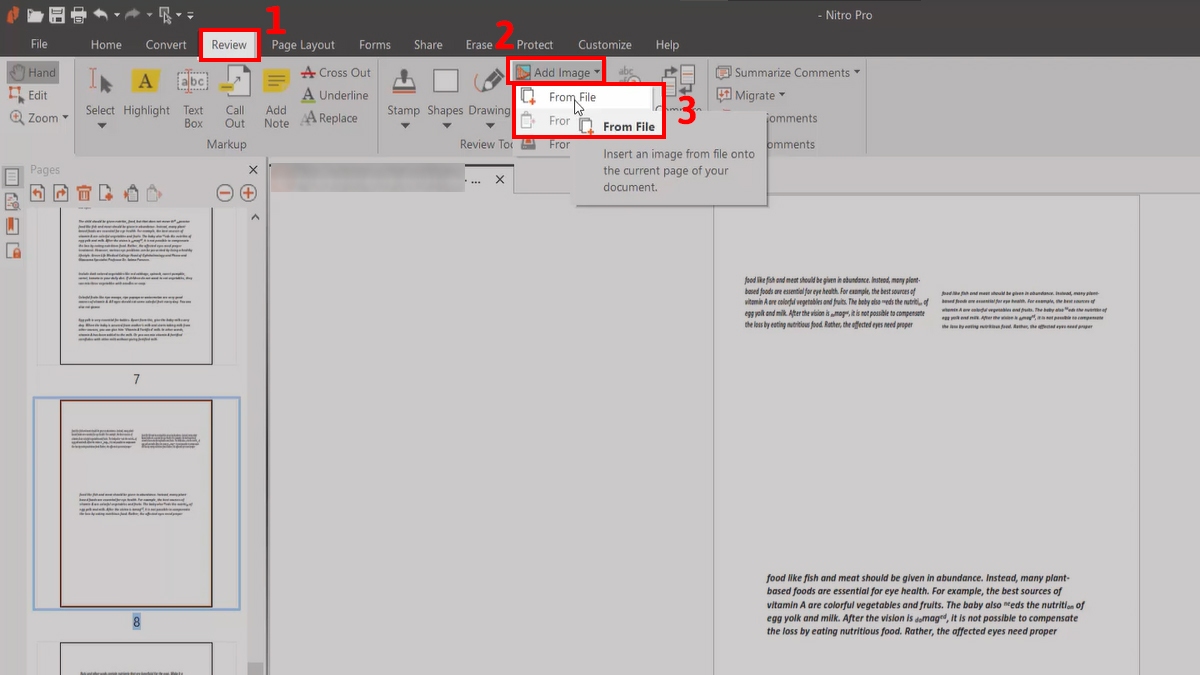The width and height of the screenshot is (1200, 675).
Task: Select the Cross Out markup tool
Action: (x=335, y=73)
